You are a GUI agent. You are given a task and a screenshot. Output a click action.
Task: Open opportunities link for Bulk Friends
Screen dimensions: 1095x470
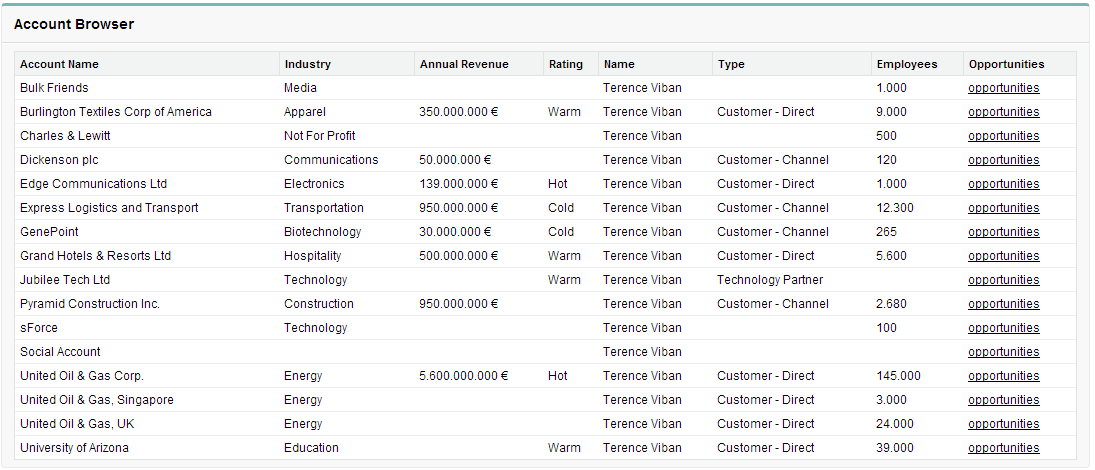point(1004,88)
